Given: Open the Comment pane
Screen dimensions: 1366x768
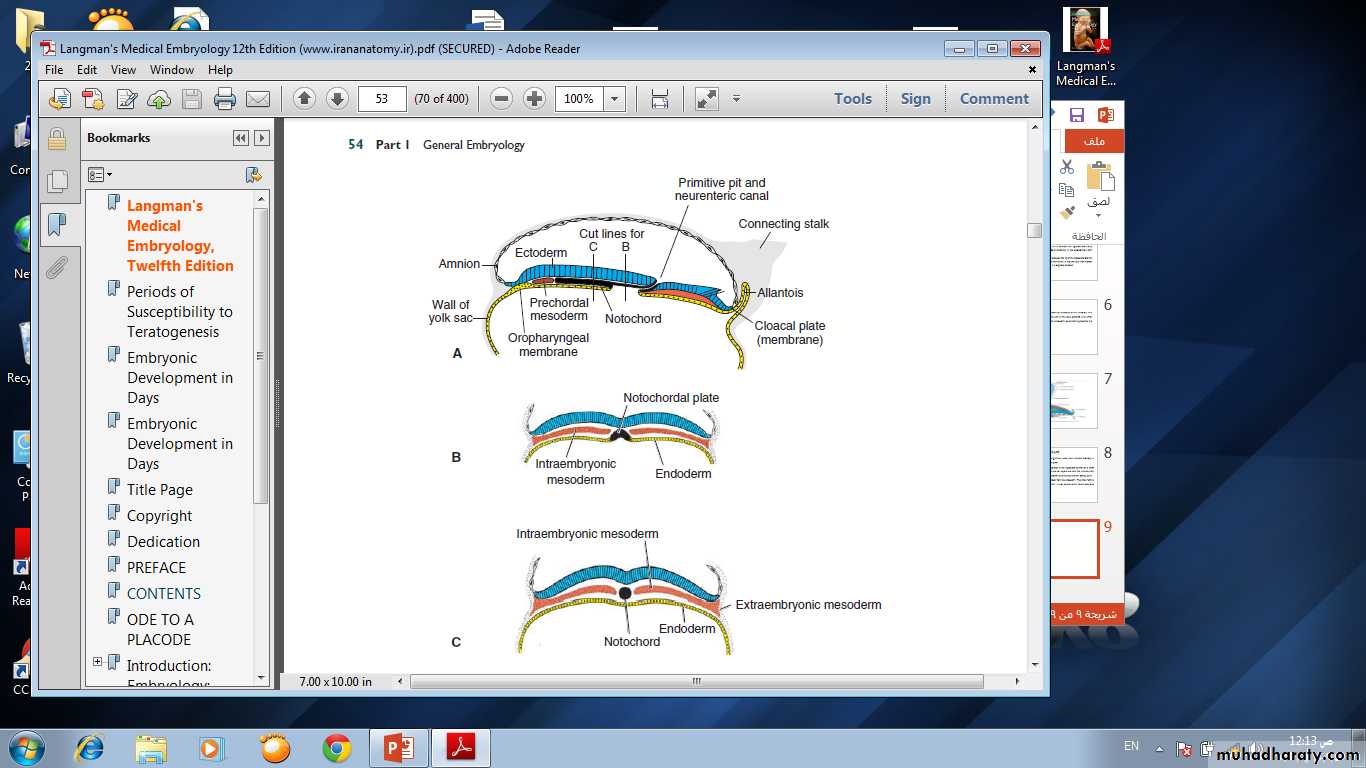Looking at the screenshot, I should pyautogui.click(x=993, y=98).
